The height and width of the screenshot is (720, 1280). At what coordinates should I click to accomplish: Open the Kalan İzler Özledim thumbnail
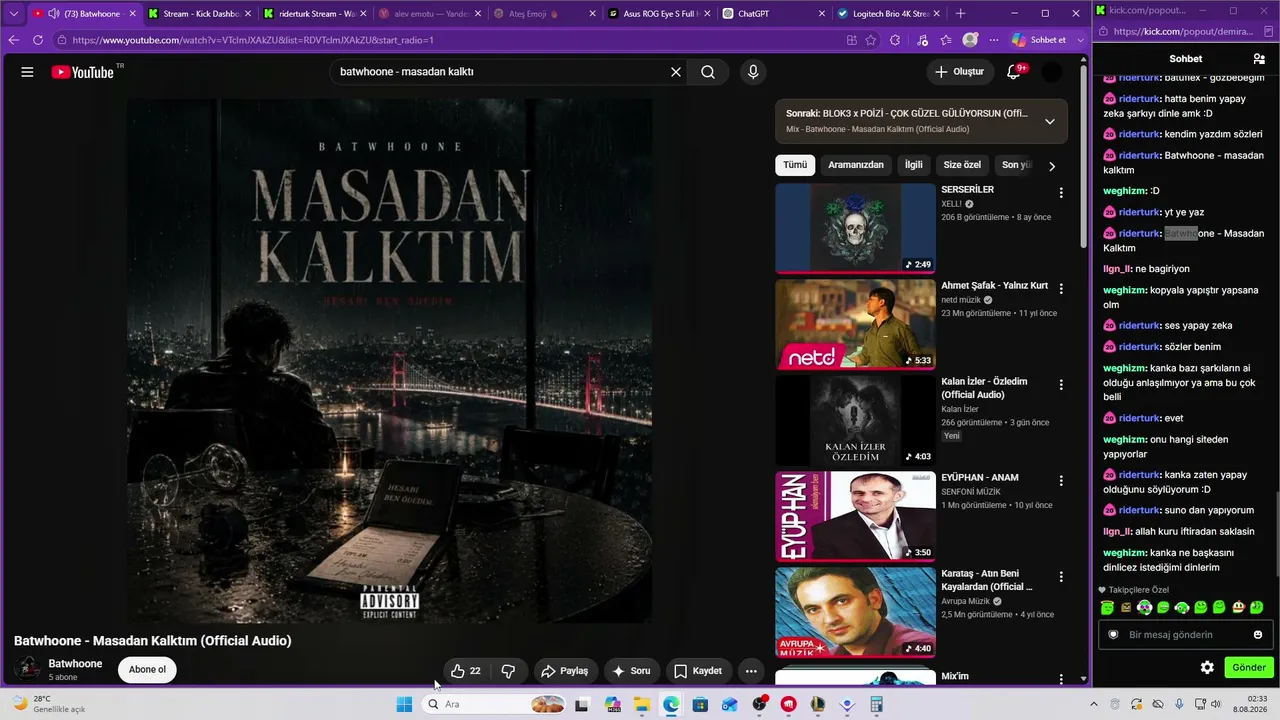[856, 420]
